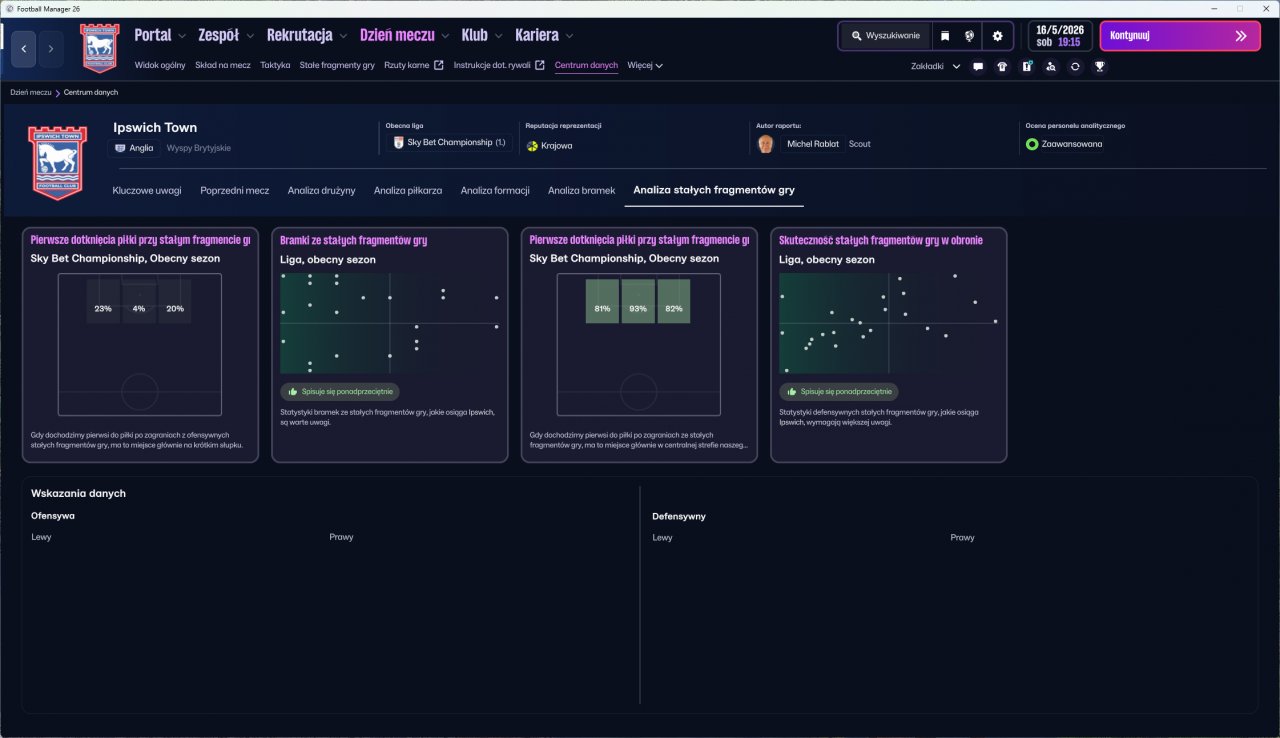The width and height of the screenshot is (1280, 738).
Task: Click the Dzień meczu breadcrumb link
Action: point(31,92)
